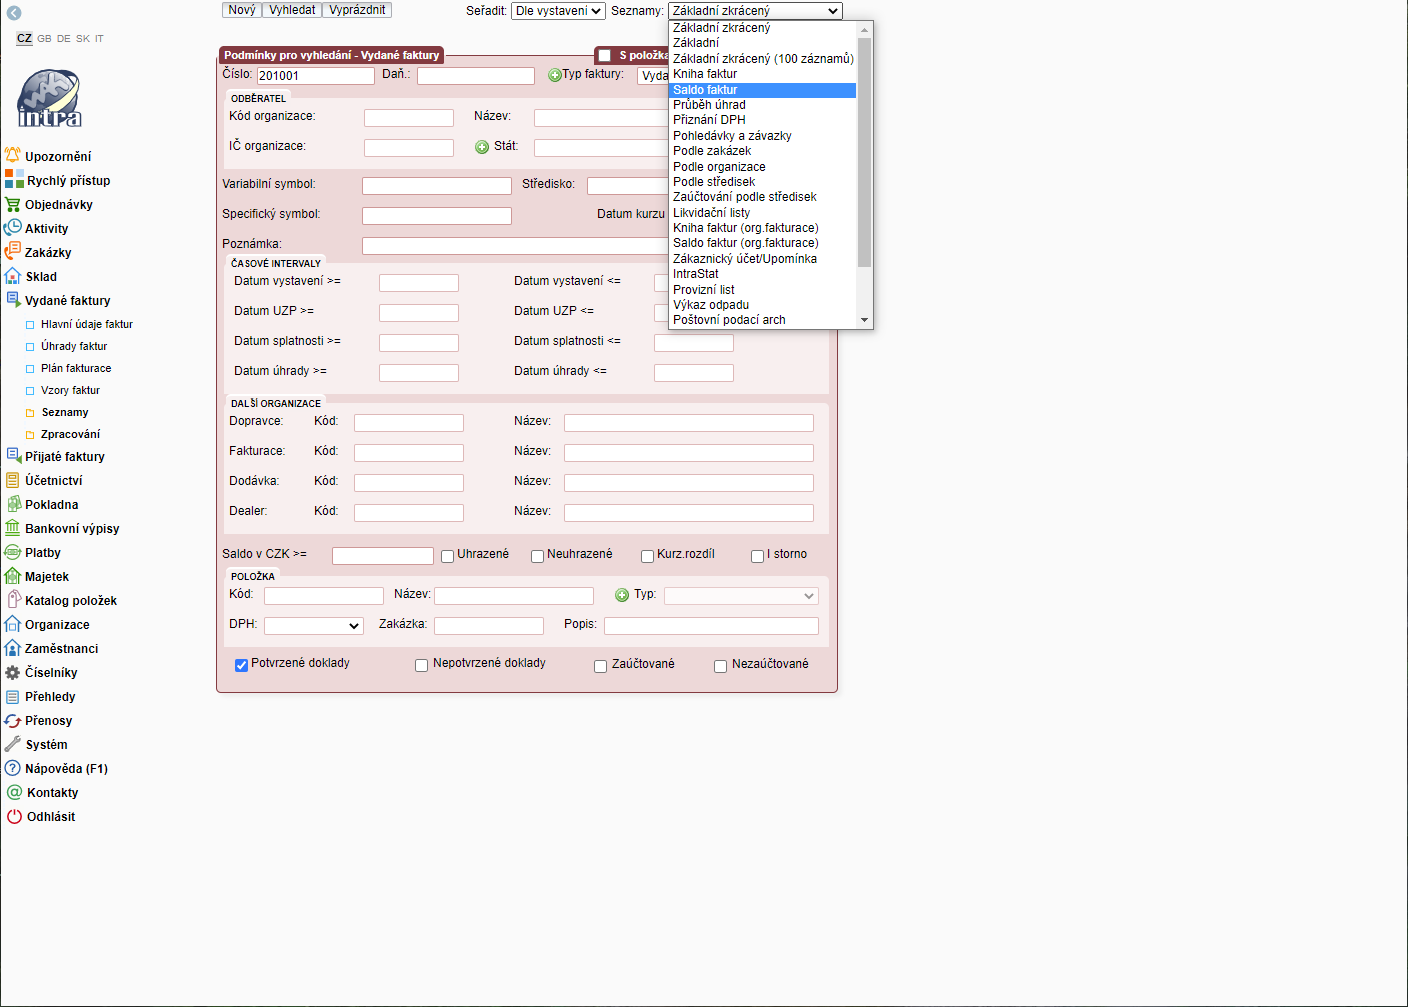Click the Seznamy dropdown list scrollbar
1408x1007 pixels.
[x=864, y=150]
